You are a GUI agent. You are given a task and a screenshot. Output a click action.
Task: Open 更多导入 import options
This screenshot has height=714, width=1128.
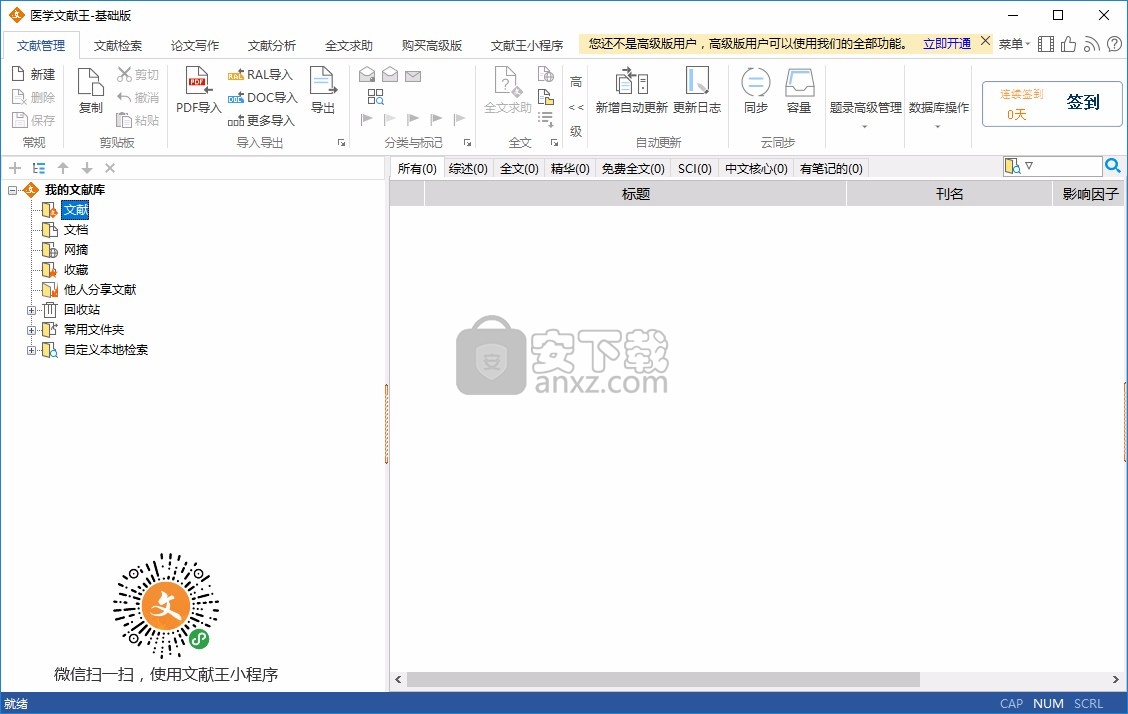point(261,121)
